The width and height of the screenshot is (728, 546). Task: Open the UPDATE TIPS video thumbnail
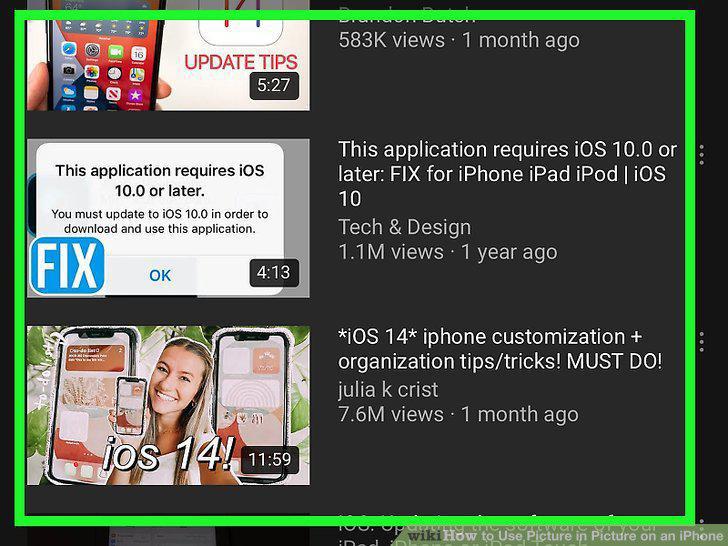[168, 56]
